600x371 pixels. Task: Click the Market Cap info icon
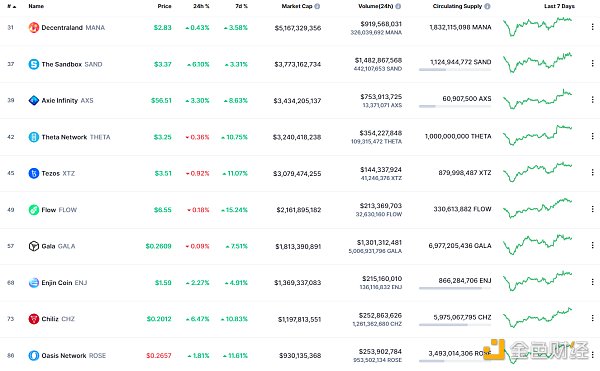tap(317, 6)
